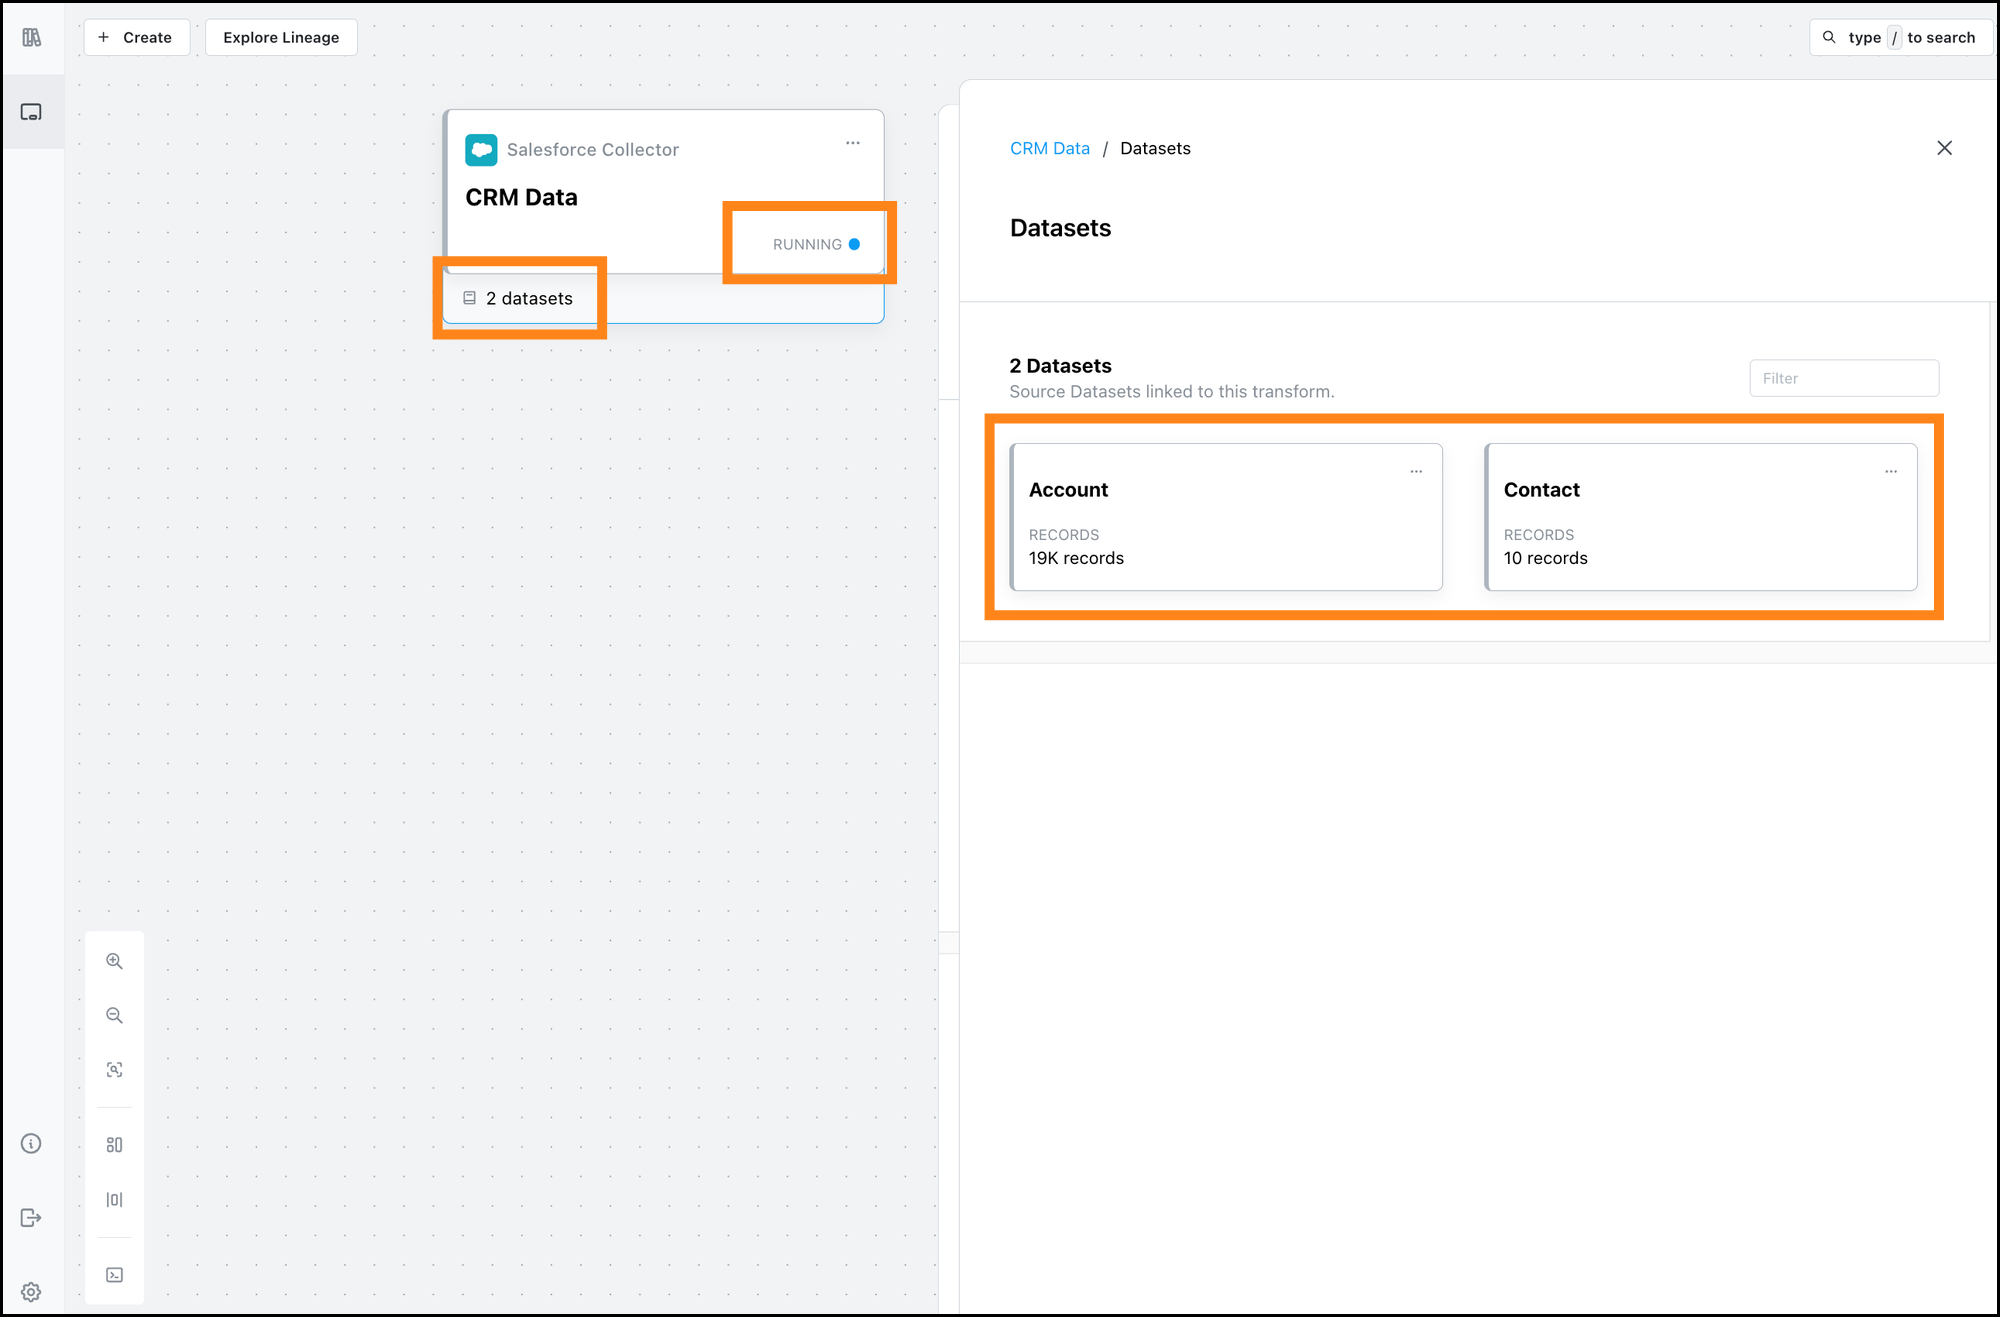The width and height of the screenshot is (2000, 1317).
Task: Click the auto-layout grid icon
Action: (x=115, y=1145)
